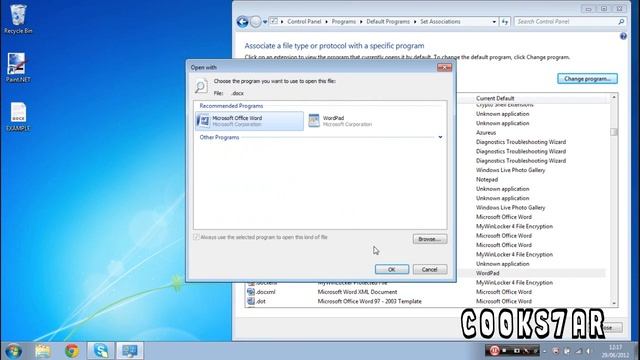
Task: Sort by the Current Default column header
Action: tap(495, 98)
